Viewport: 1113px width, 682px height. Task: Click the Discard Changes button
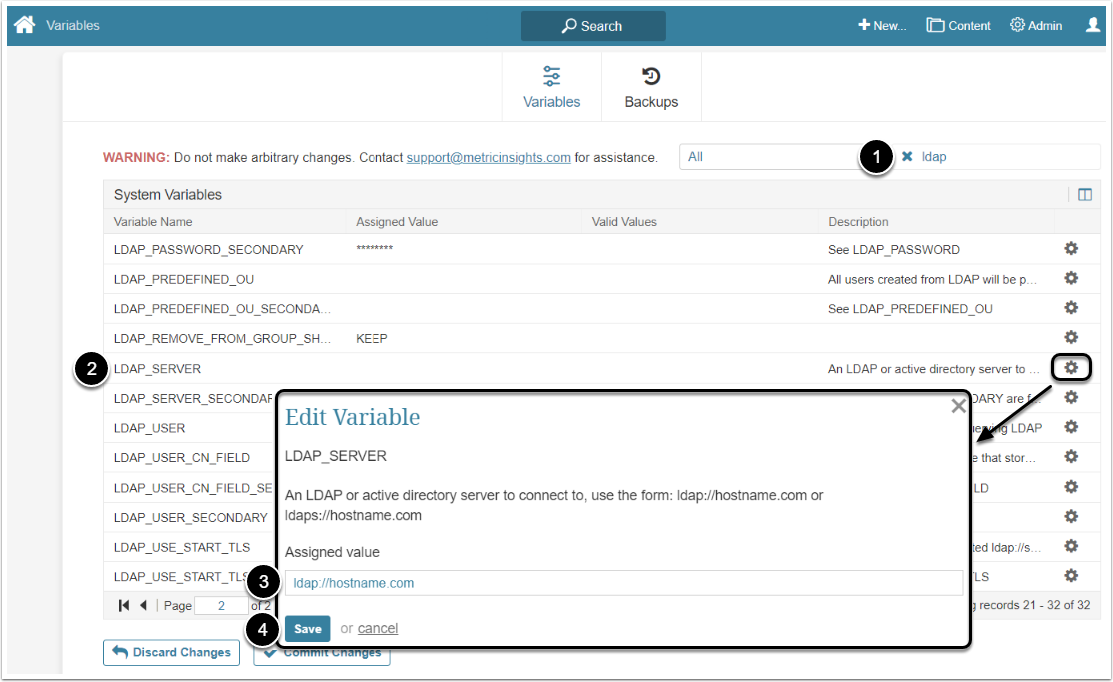(171, 652)
